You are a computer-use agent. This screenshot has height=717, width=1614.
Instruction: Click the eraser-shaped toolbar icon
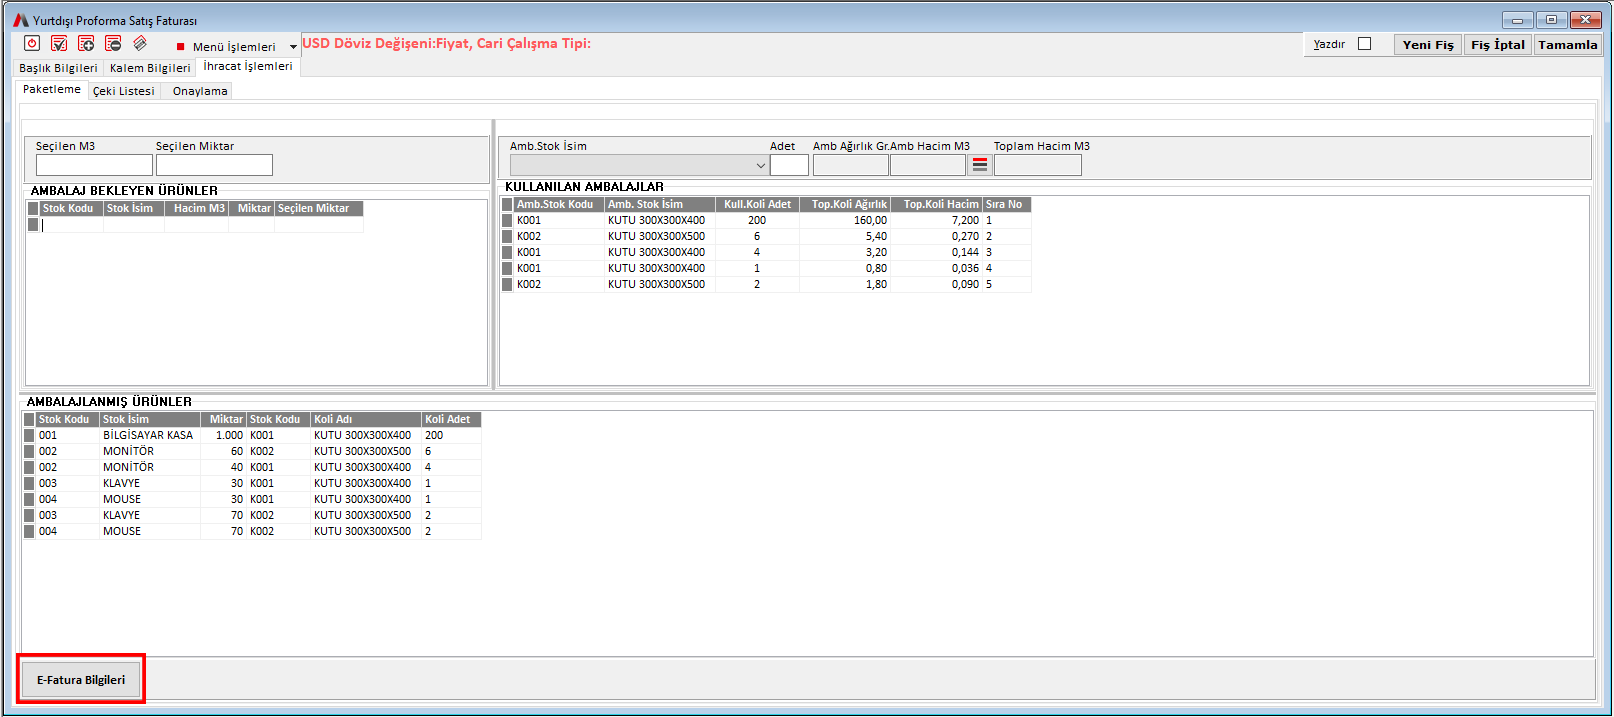click(140, 44)
